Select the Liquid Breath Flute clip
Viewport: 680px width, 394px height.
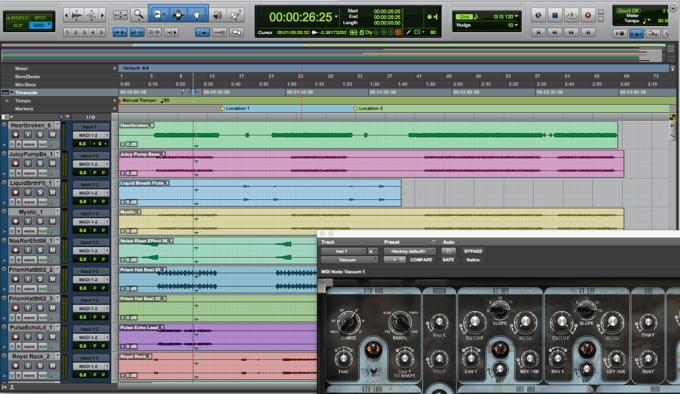pos(260,193)
